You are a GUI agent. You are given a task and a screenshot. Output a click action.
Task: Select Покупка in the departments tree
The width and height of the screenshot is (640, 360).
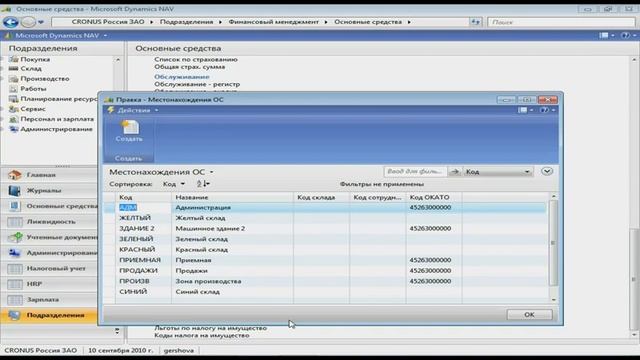click(x=35, y=59)
